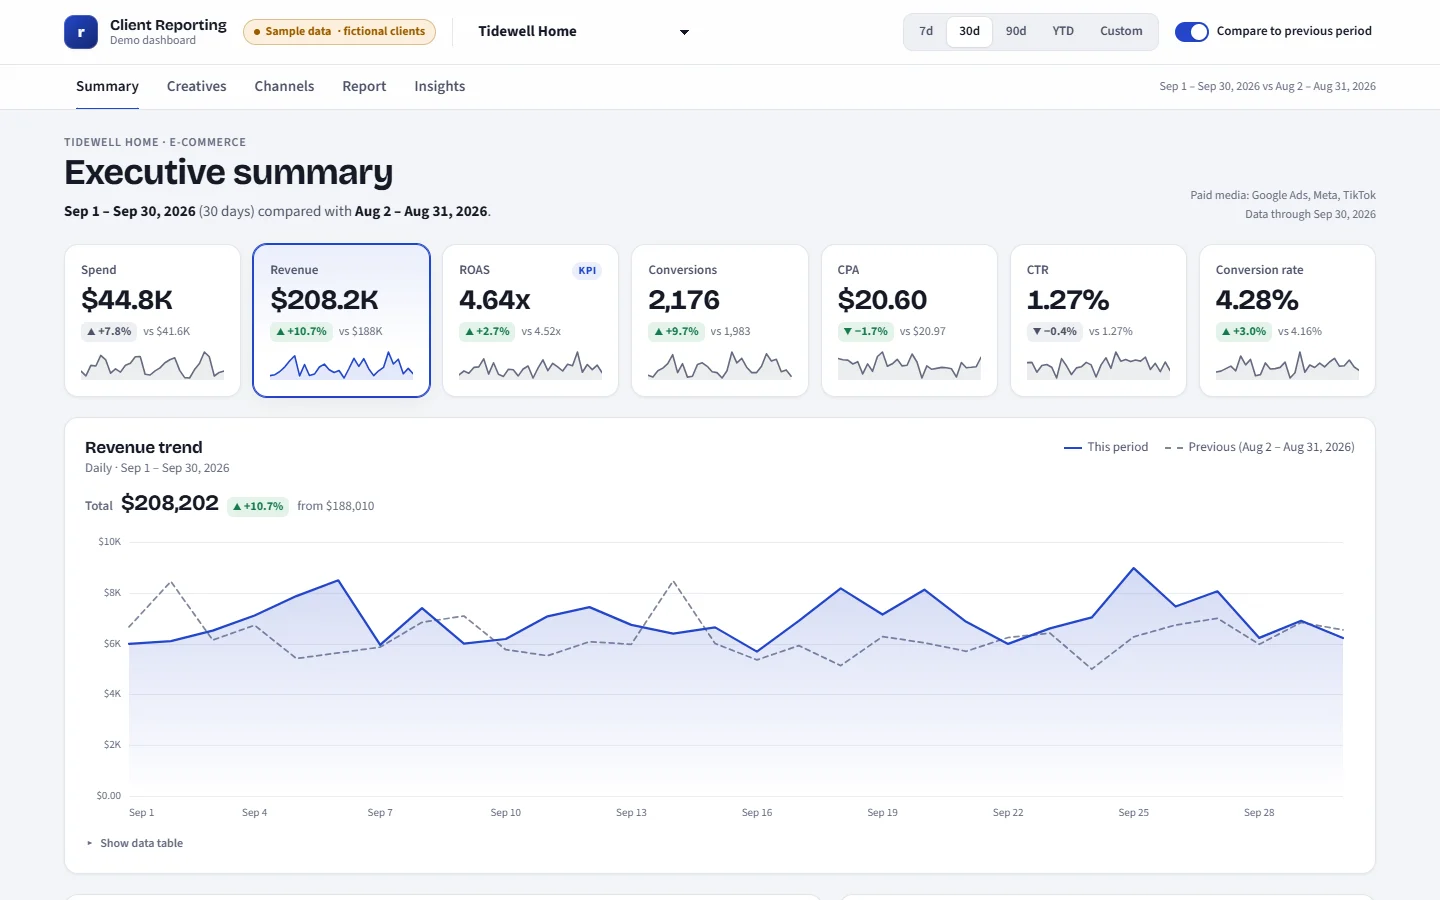Select the 90d date range

point(1016,32)
